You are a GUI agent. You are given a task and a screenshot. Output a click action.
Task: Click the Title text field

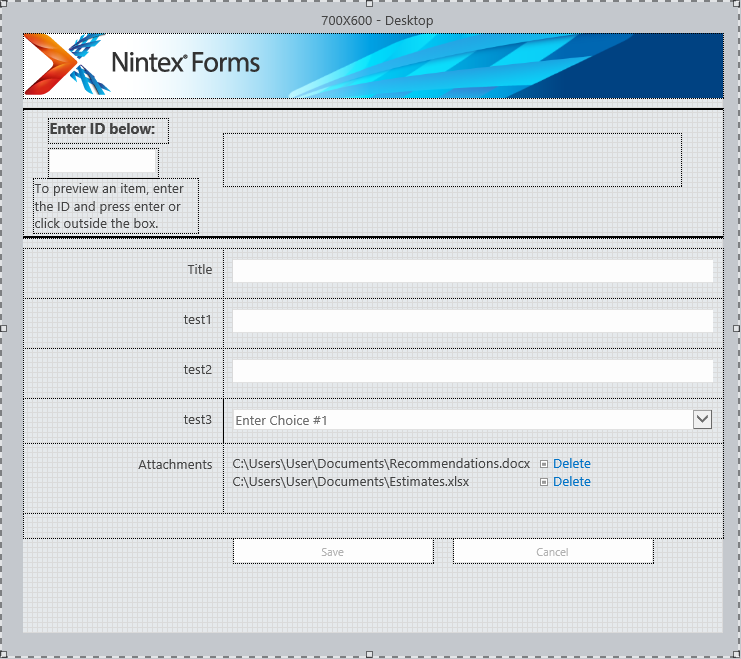473,271
